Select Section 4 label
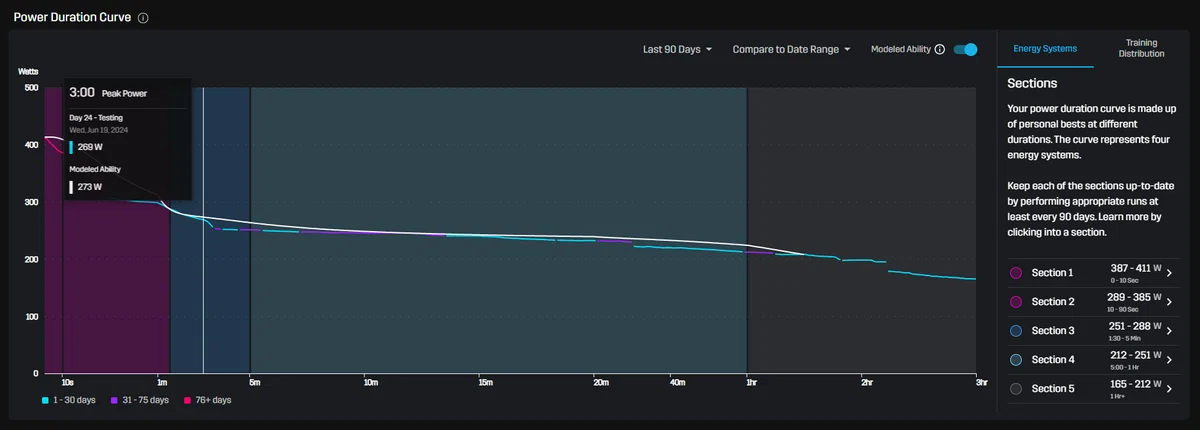The height and width of the screenshot is (430, 1200). click(x=1052, y=359)
